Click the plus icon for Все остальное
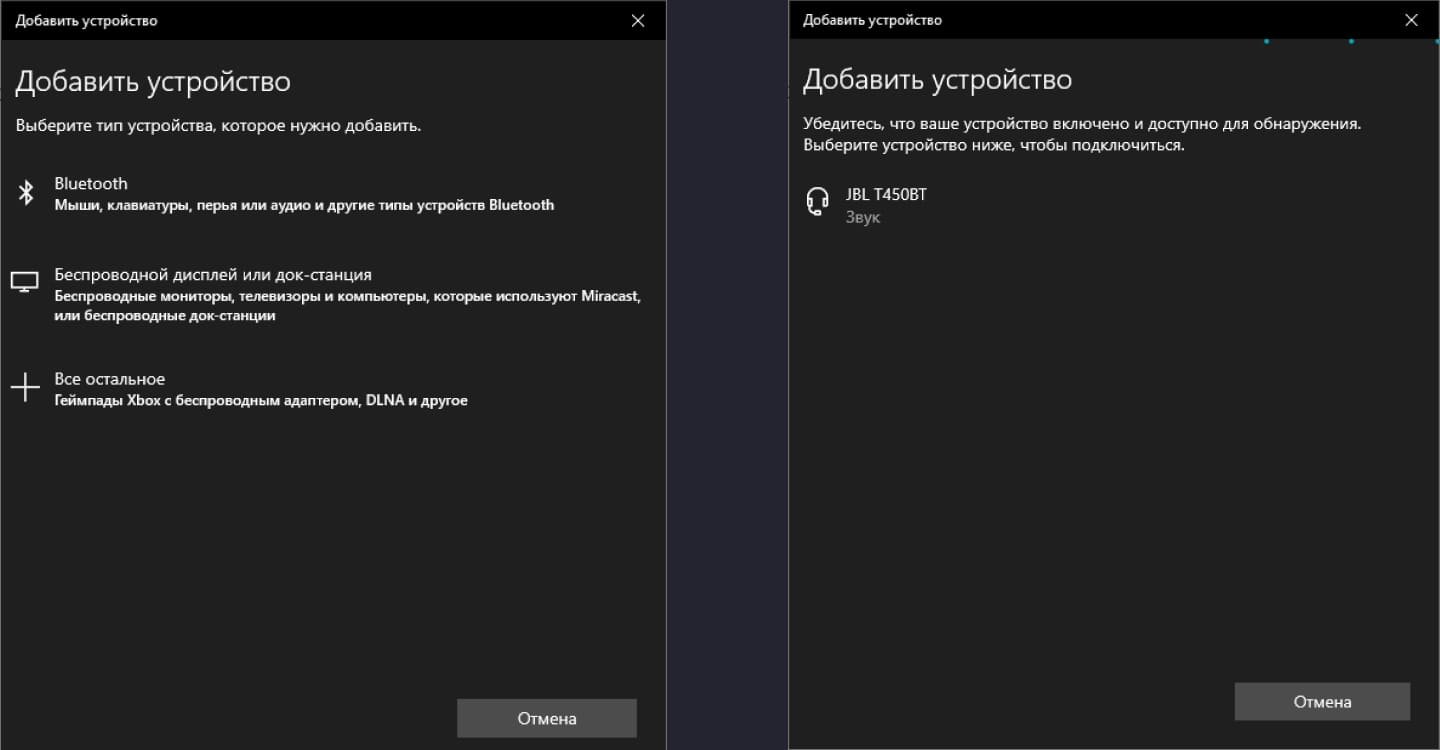 [x=25, y=387]
